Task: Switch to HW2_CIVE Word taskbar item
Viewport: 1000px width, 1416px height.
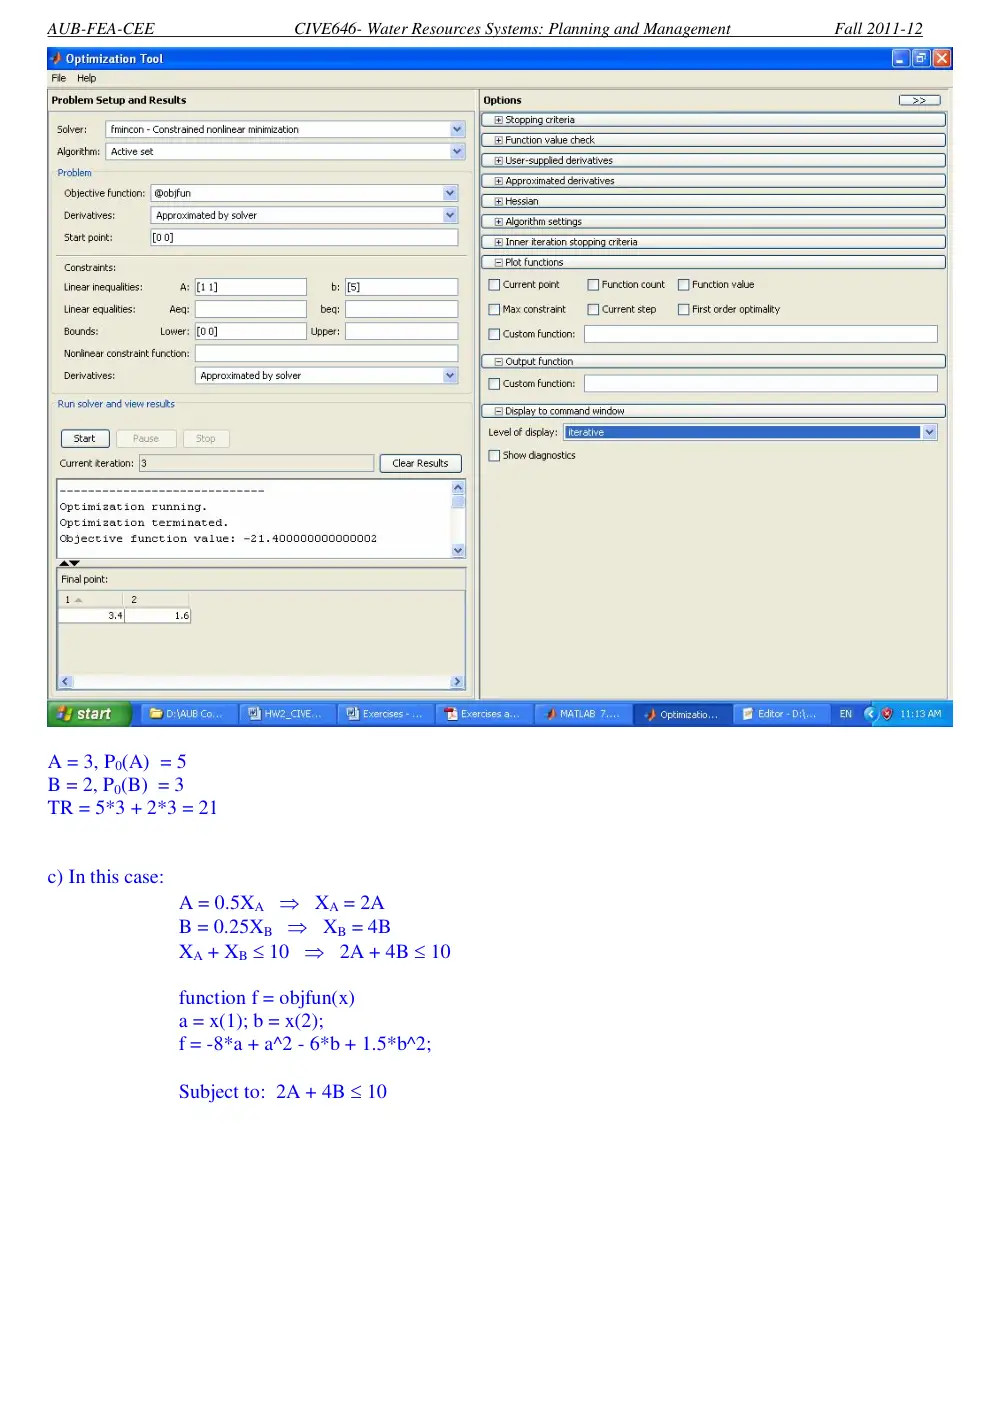Action: [x=287, y=714]
